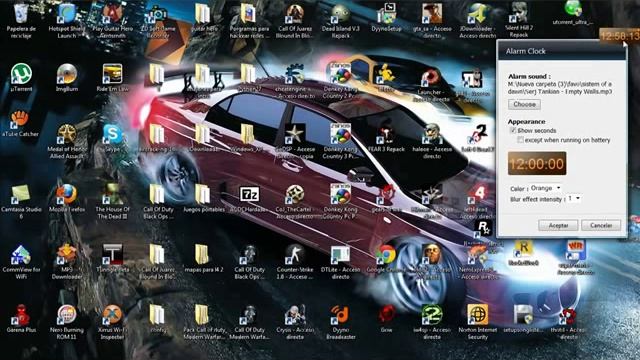Click the 12:00:00 clock preview
The height and width of the screenshot is (360, 640).
(x=537, y=164)
